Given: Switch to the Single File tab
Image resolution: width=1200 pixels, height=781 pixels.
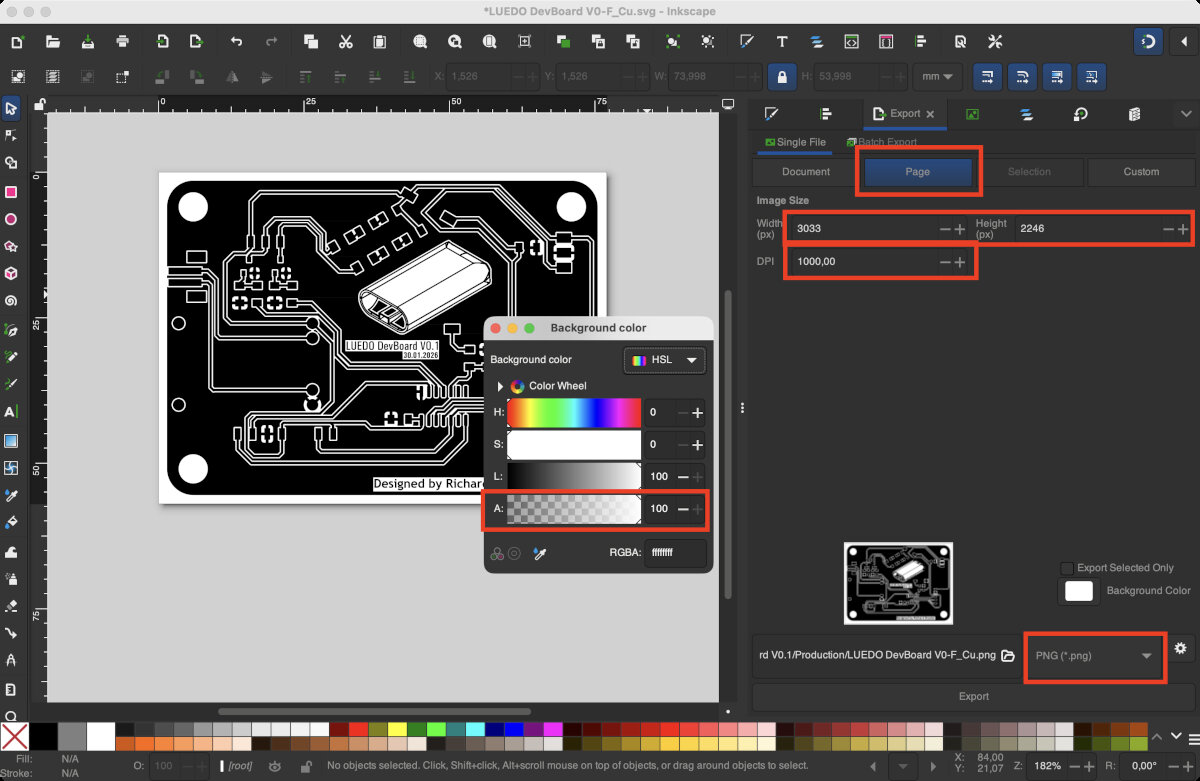Looking at the screenshot, I should (x=795, y=142).
